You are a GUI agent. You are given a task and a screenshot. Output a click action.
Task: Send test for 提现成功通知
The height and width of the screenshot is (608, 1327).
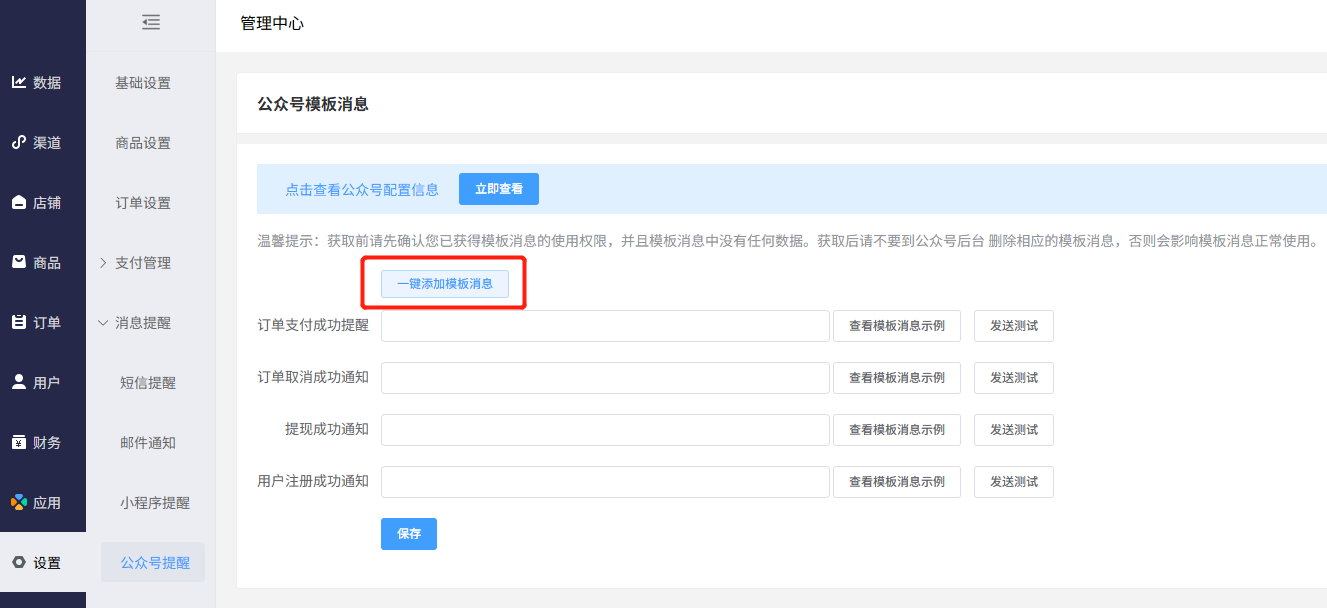[1014, 430]
